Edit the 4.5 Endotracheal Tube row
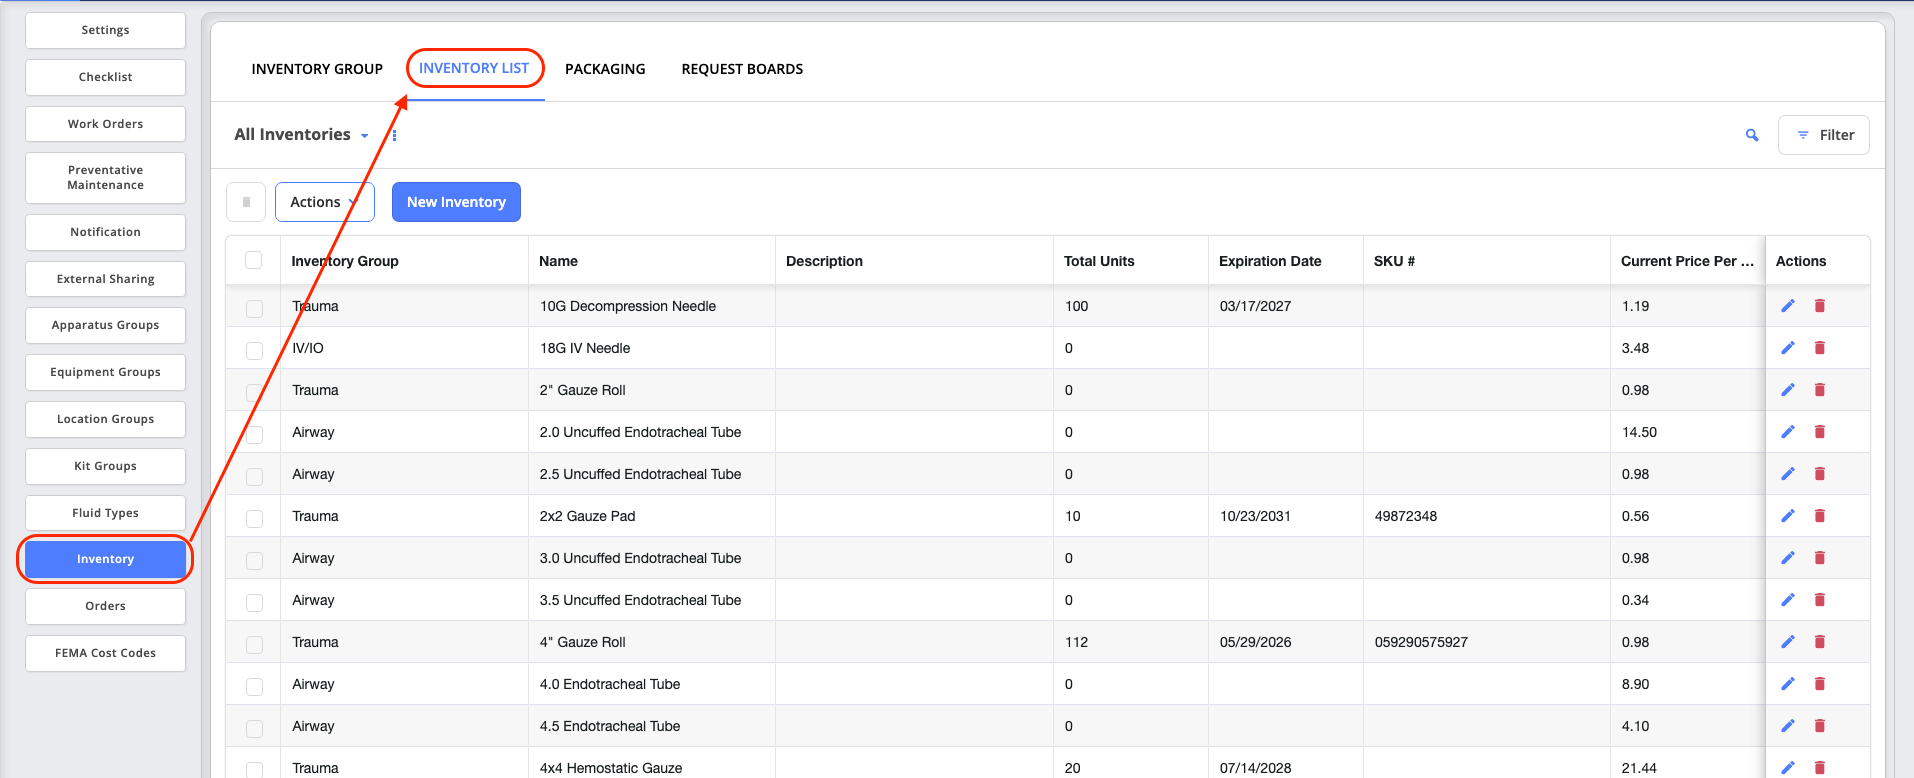The height and width of the screenshot is (778, 1914). click(1788, 726)
